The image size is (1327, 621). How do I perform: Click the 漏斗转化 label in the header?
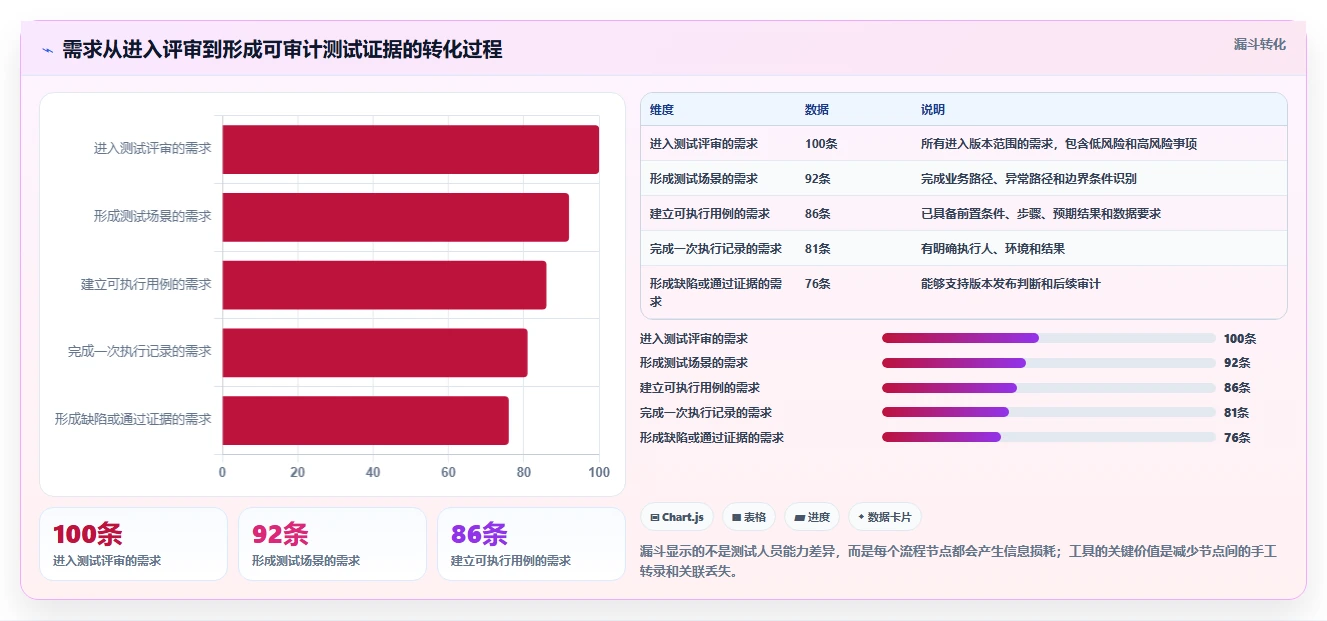click(x=1260, y=44)
